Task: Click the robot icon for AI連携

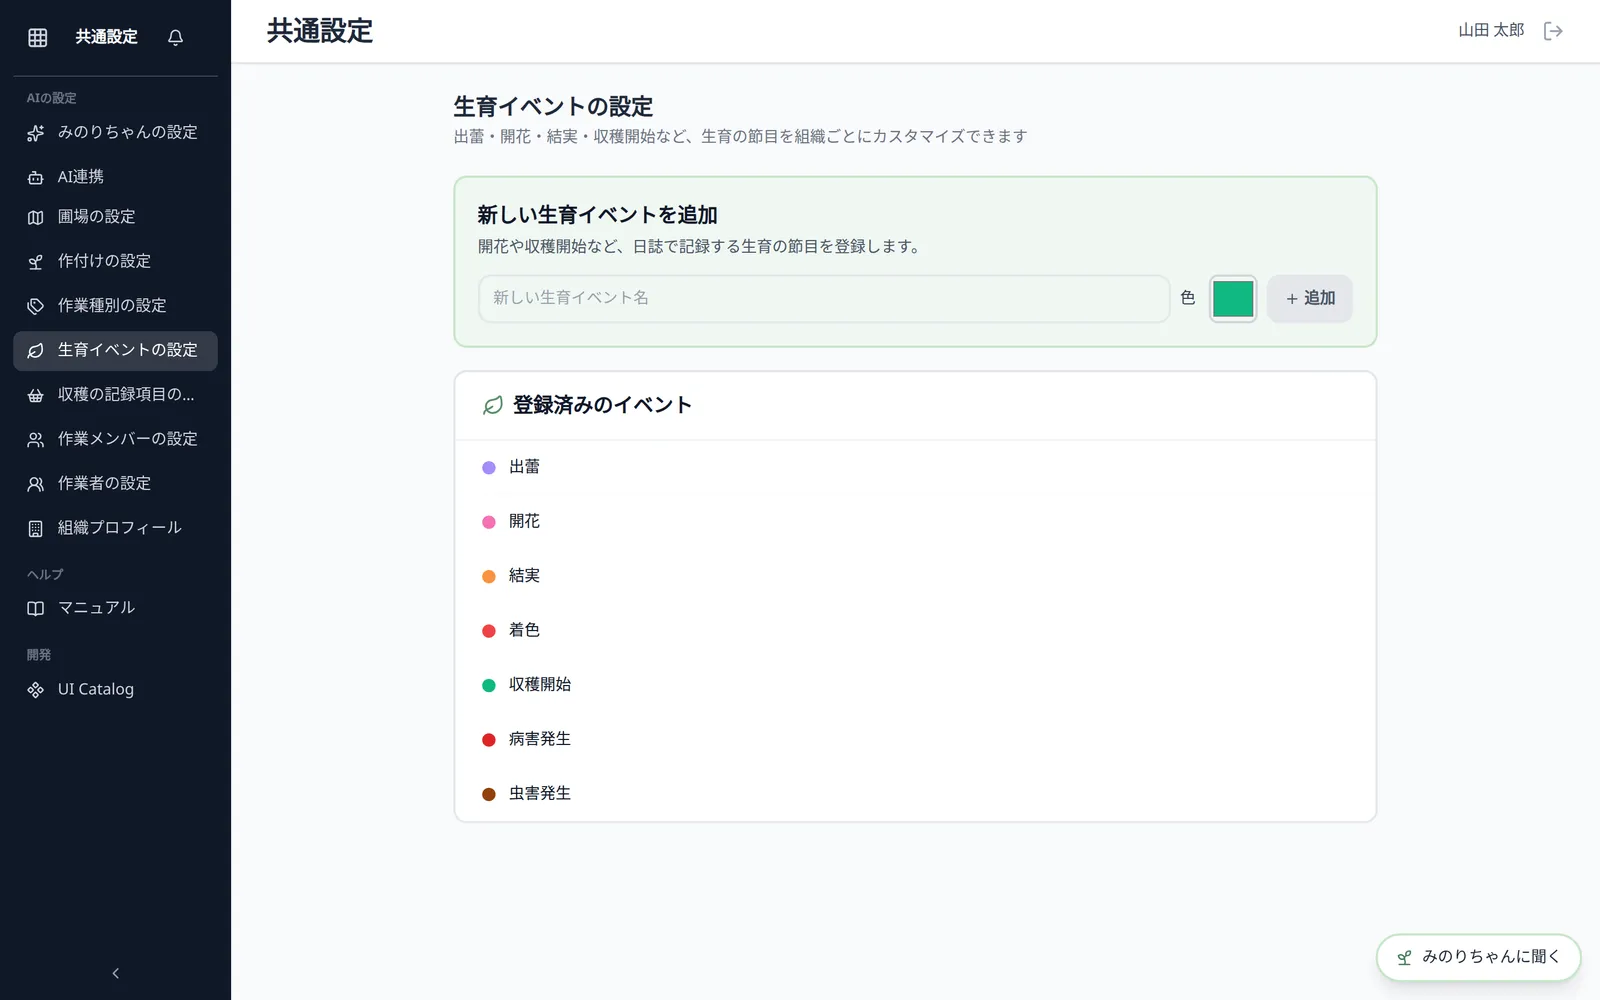Action: [x=36, y=177]
